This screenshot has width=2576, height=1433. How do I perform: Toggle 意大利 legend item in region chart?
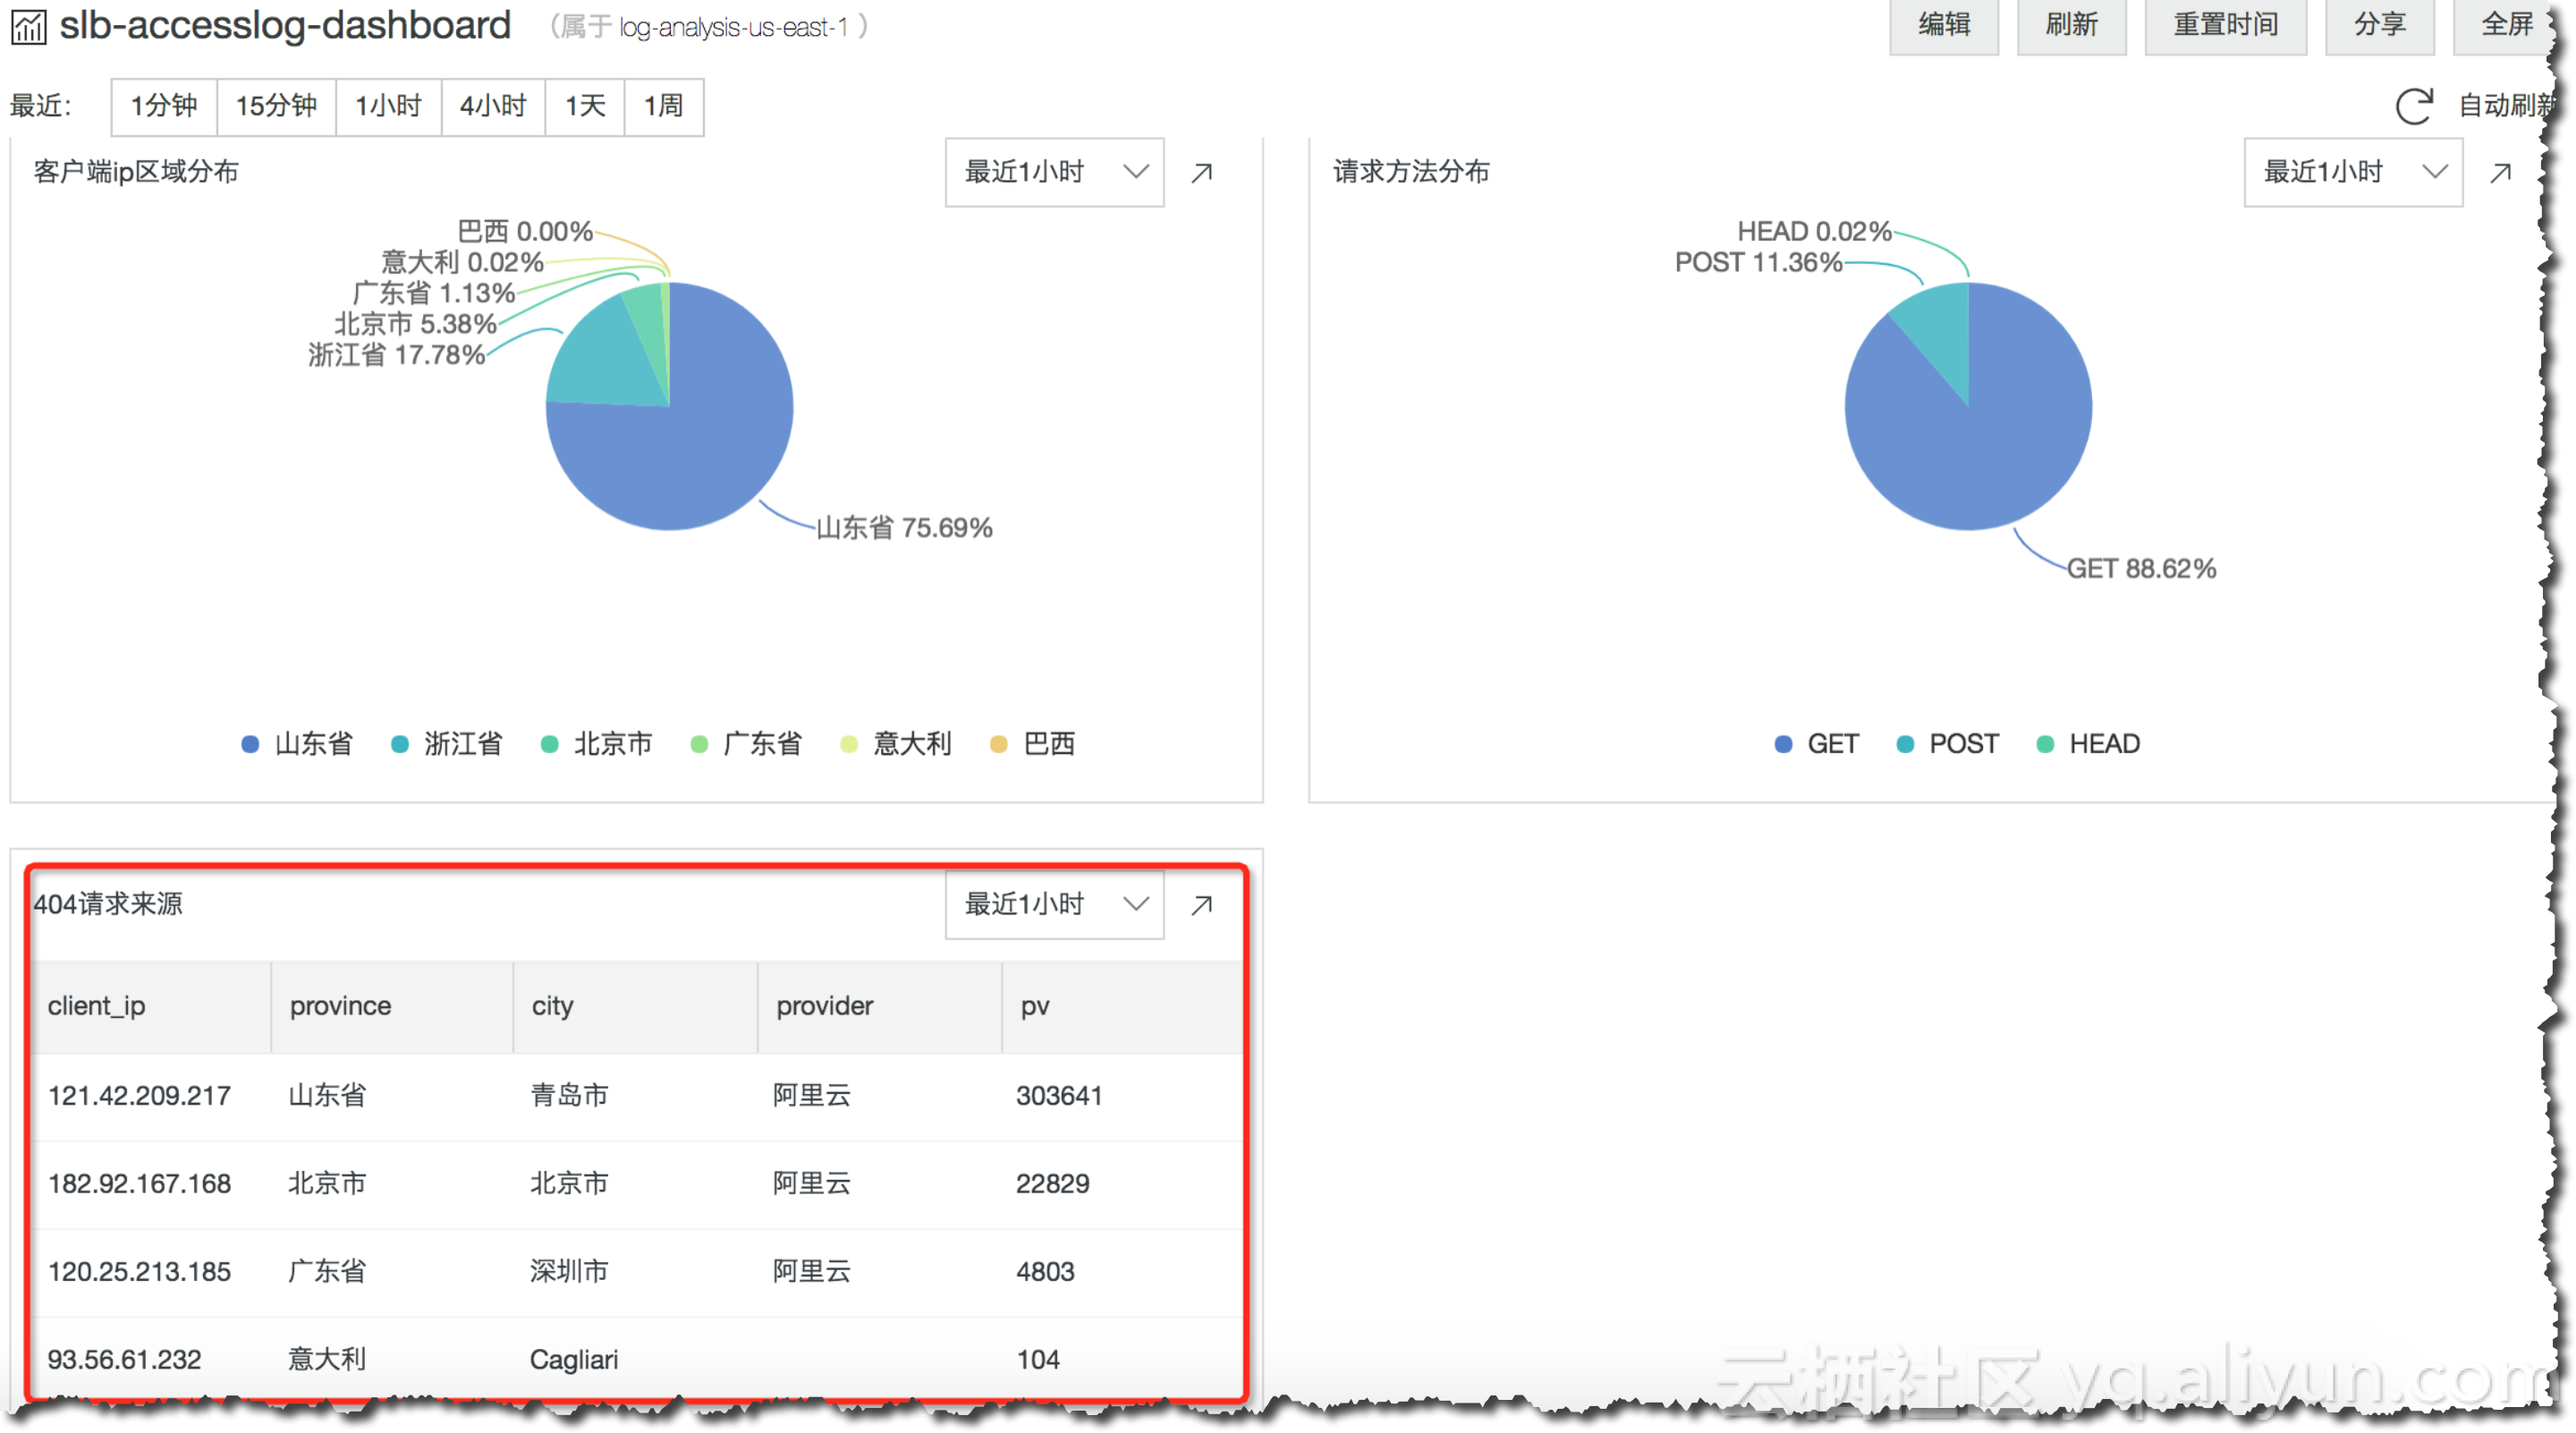coord(896,744)
